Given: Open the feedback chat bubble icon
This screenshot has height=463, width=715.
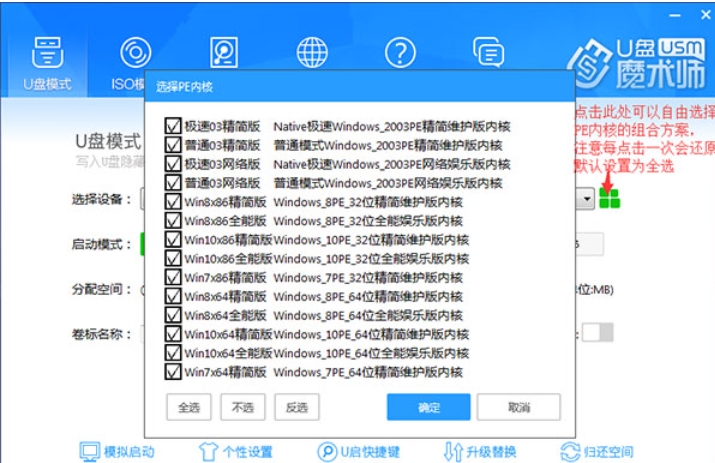Looking at the screenshot, I should [488, 52].
